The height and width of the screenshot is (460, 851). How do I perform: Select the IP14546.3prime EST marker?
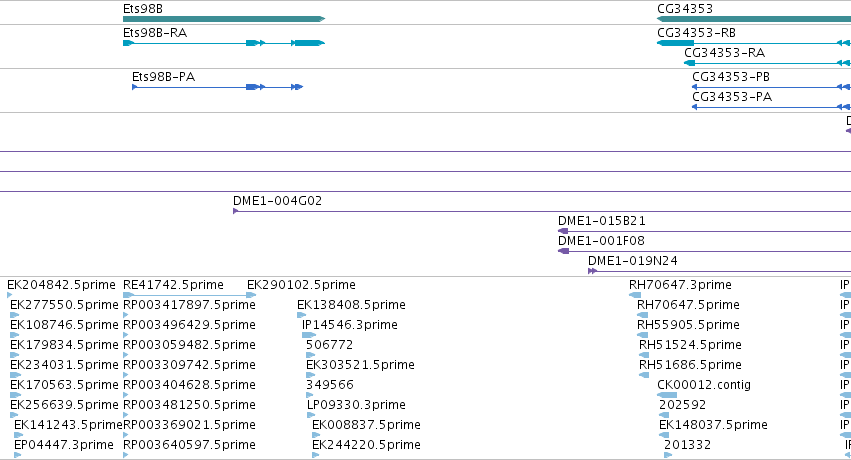tap(309, 335)
